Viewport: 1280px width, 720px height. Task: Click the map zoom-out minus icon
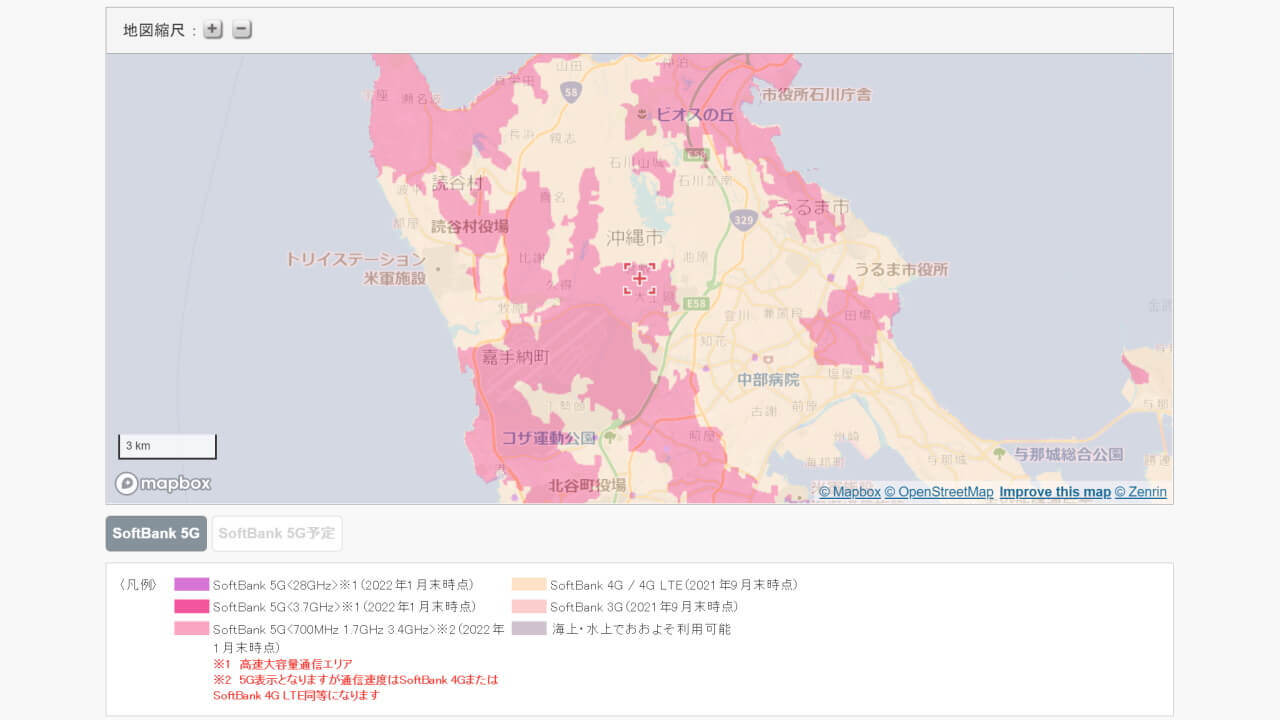[240, 29]
